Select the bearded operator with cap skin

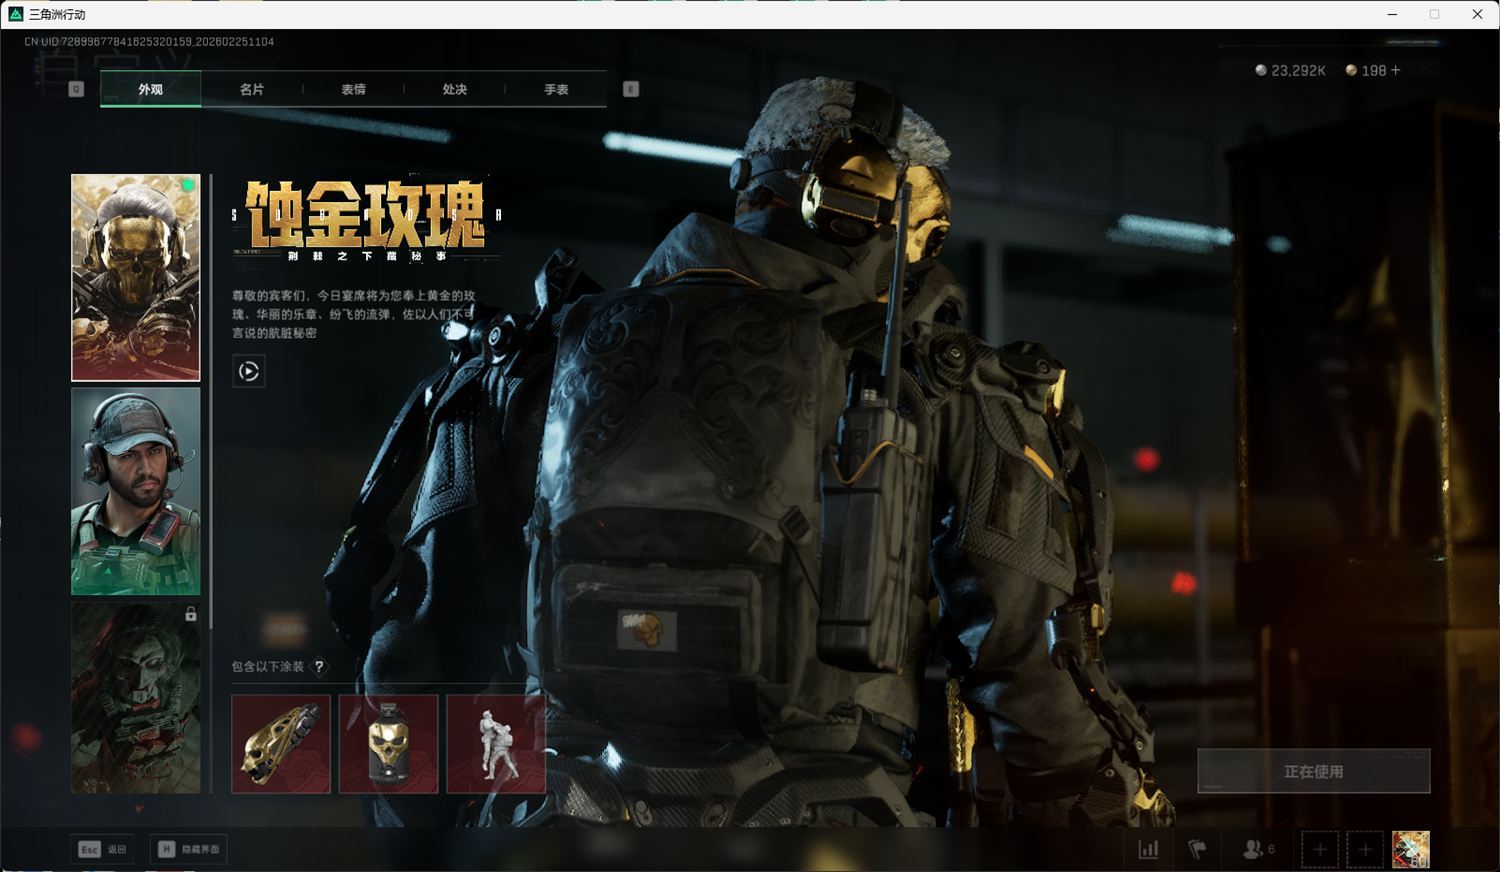136,491
